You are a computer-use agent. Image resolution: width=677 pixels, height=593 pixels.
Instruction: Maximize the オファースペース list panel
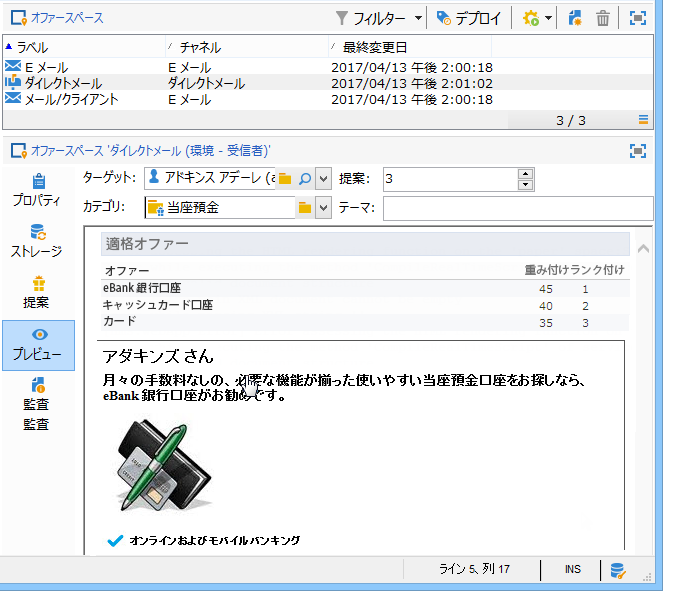click(638, 18)
